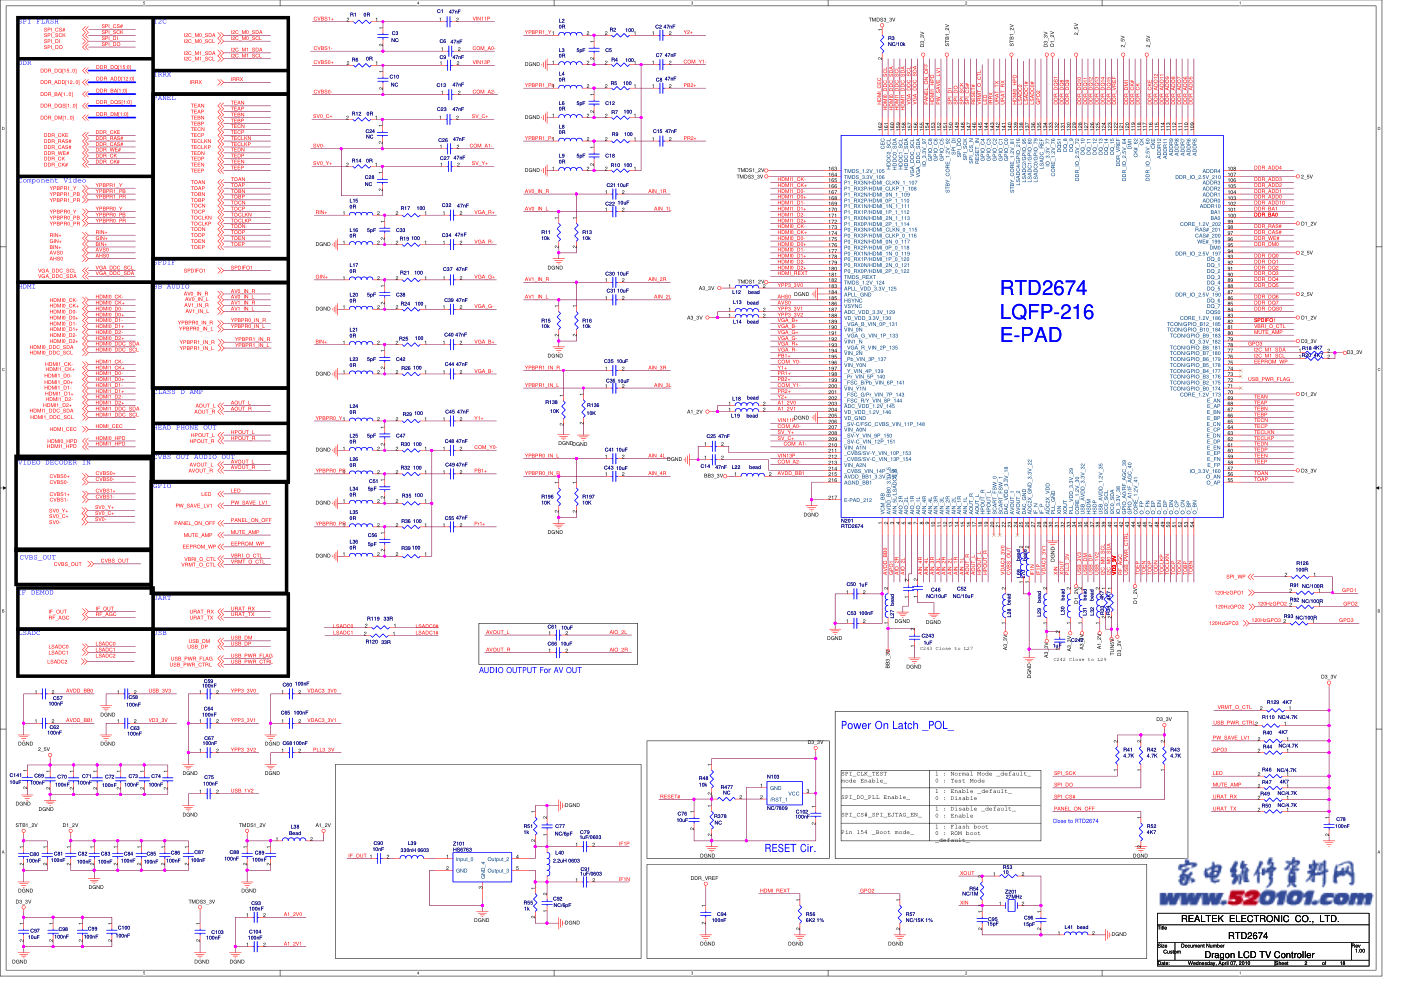The height and width of the screenshot is (993, 1404).
Task: Click resistor R119 33R symbol
Action: 379,626
